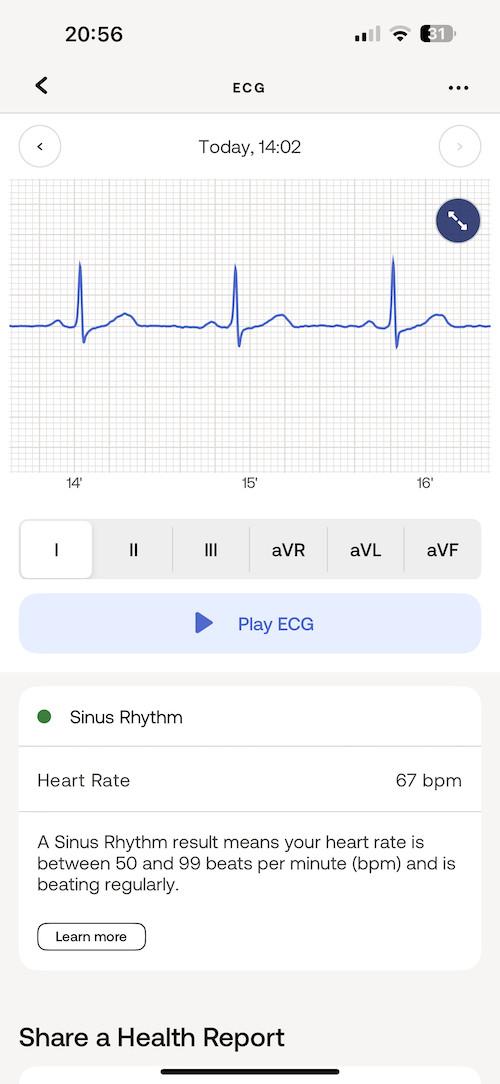The width and height of the screenshot is (500, 1084).
Task: Show the aVF lead
Action: [443, 550]
